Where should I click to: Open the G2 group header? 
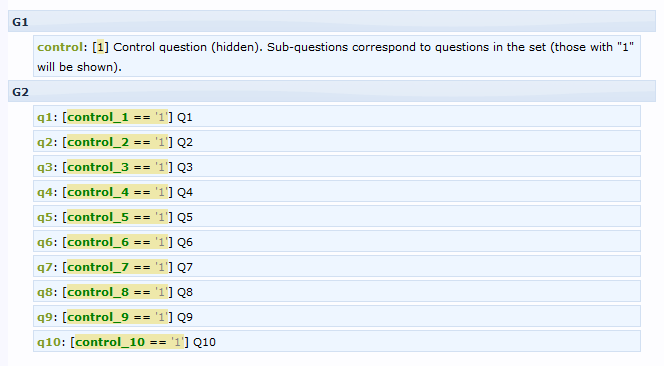tap(332, 92)
